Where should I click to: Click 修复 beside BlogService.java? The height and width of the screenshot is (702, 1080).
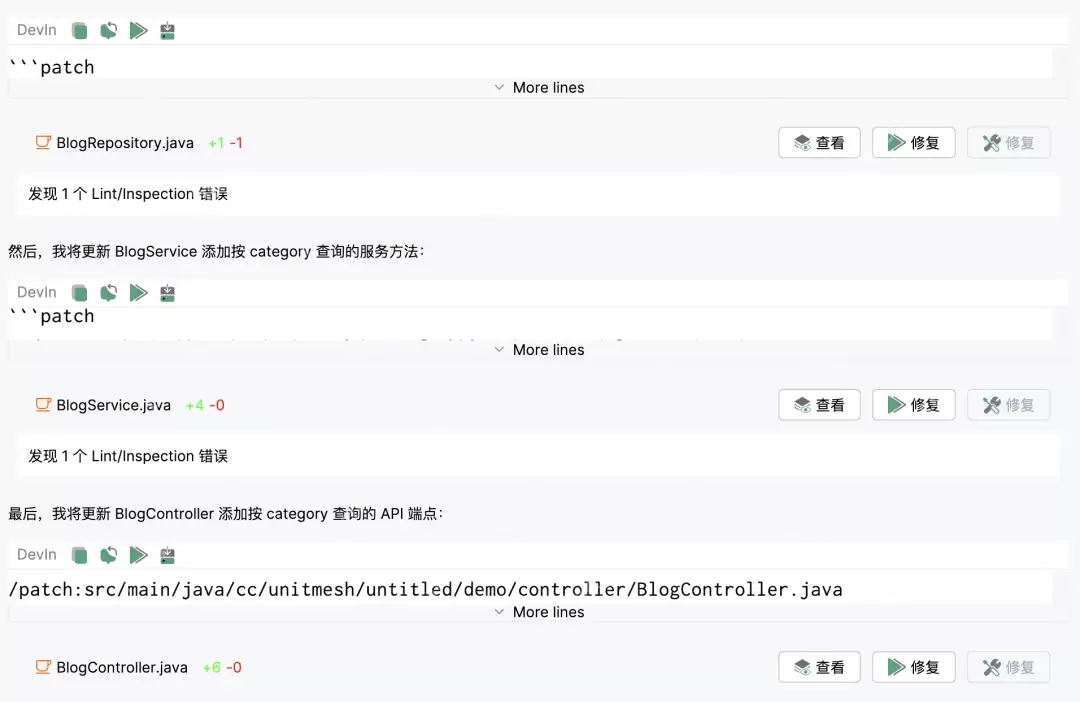click(913, 405)
